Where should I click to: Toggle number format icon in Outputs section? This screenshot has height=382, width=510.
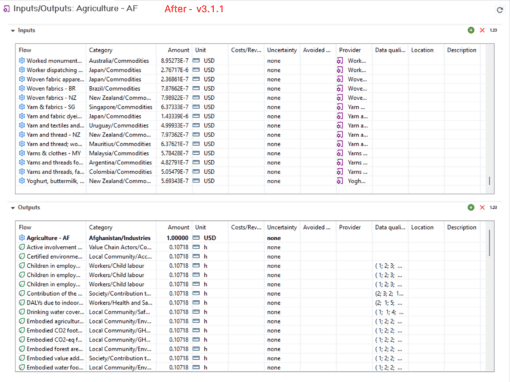[x=493, y=208]
